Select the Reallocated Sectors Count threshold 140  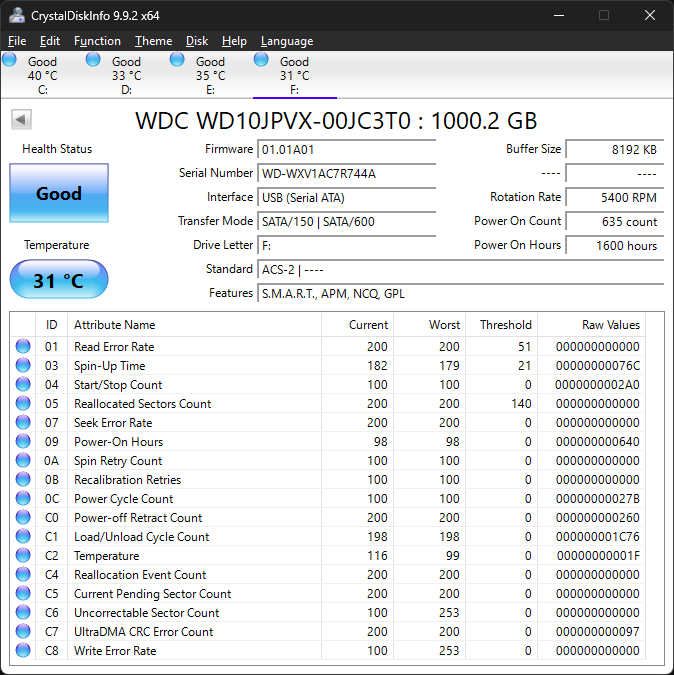[521, 403]
